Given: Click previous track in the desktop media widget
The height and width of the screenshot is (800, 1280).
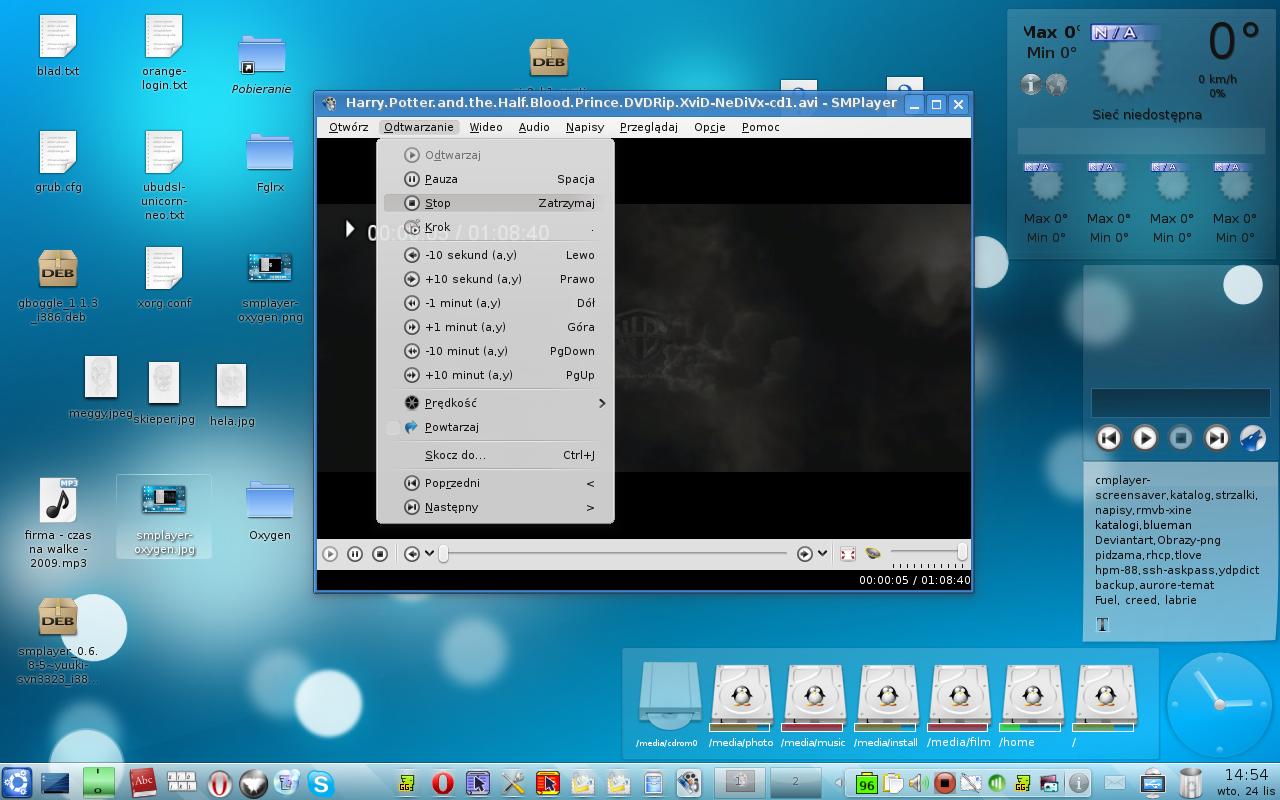Looking at the screenshot, I should pyautogui.click(x=1108, y=438).
